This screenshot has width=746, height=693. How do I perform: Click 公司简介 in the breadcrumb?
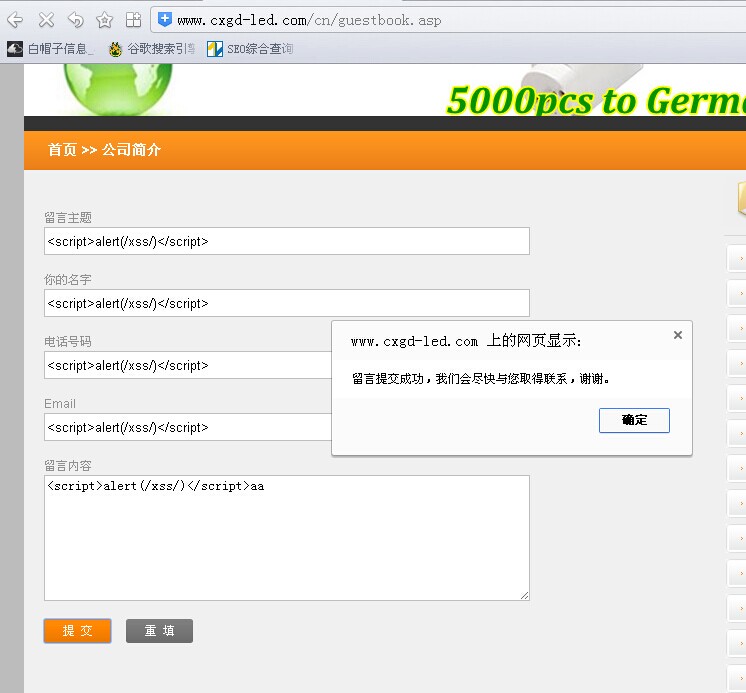click(x=131, y=150)
